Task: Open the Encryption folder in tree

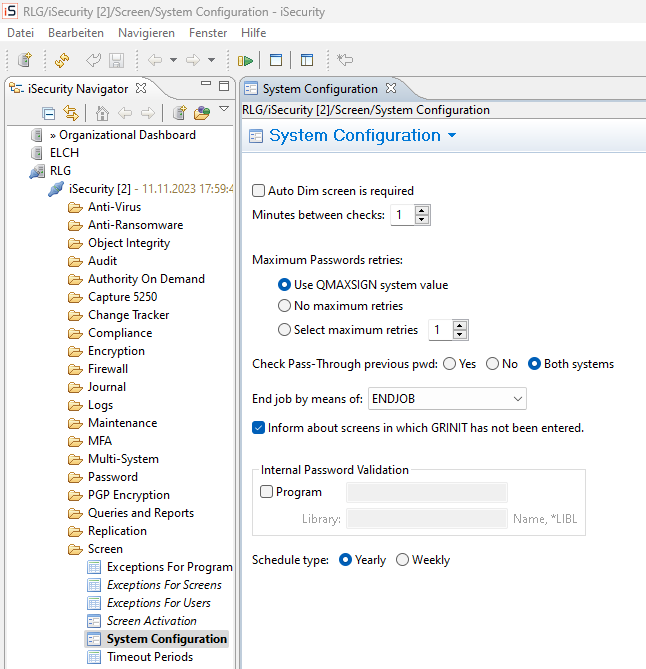Action: tap(116, 351)
